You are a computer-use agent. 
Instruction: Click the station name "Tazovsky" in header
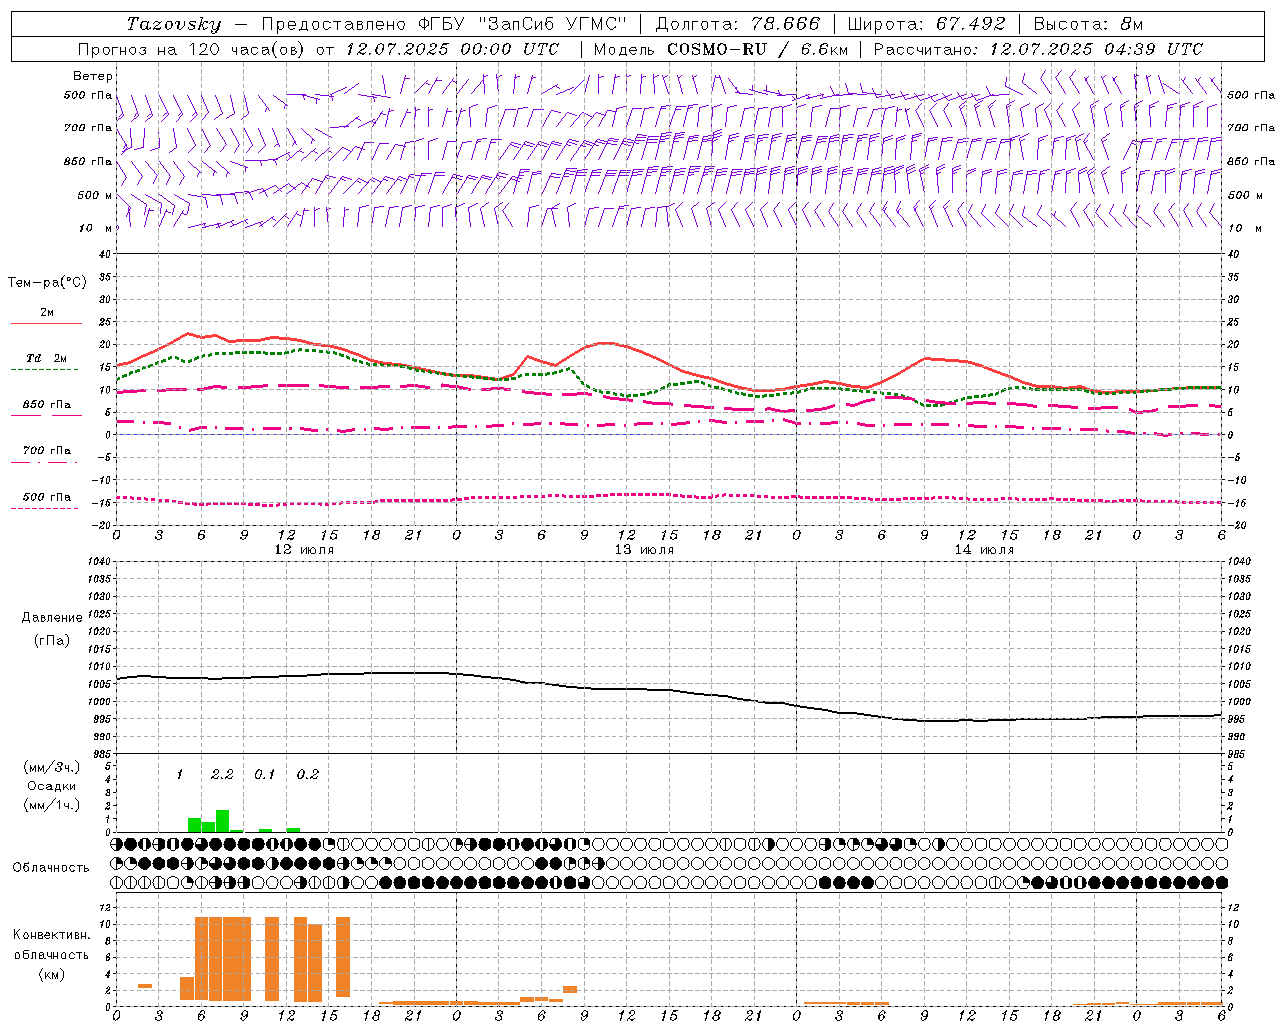click(x=173, y=24)
